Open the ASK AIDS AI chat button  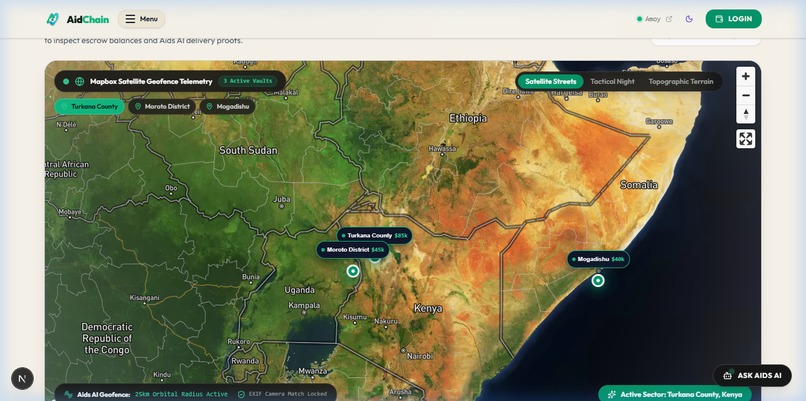[752, 375]
